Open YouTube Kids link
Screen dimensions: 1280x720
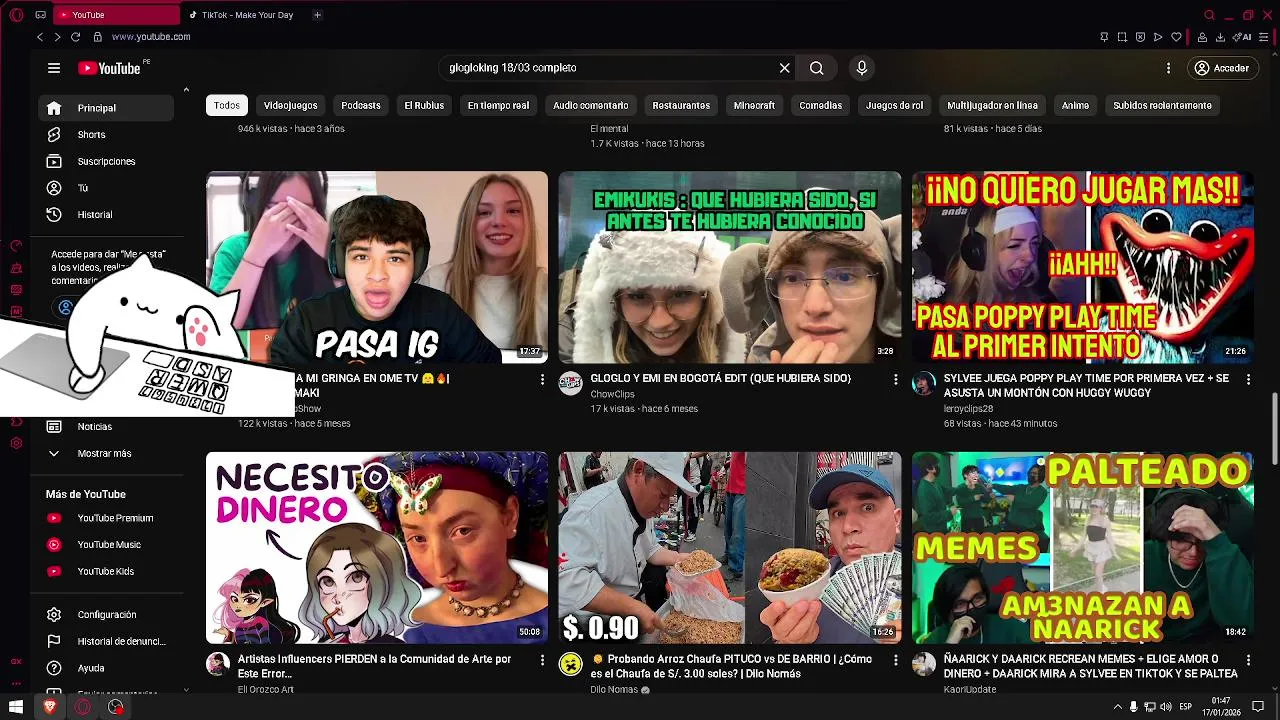[106, 572]
